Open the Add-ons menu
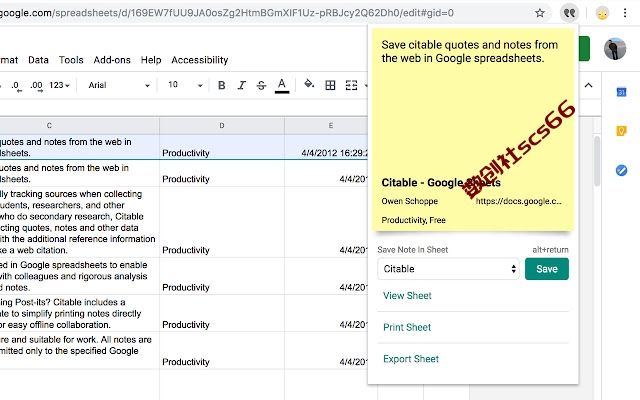Screen dimensions: 640x400 pyautogui.click(x=112, y=60)
